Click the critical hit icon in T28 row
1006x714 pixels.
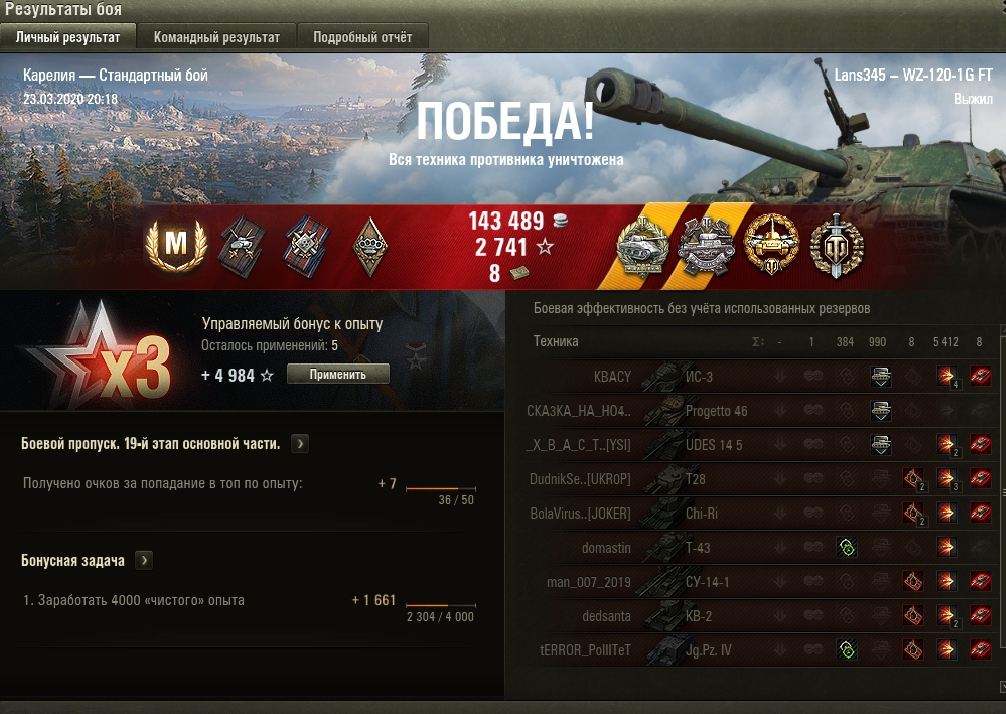pyautogui.click(x=912, y=479)
